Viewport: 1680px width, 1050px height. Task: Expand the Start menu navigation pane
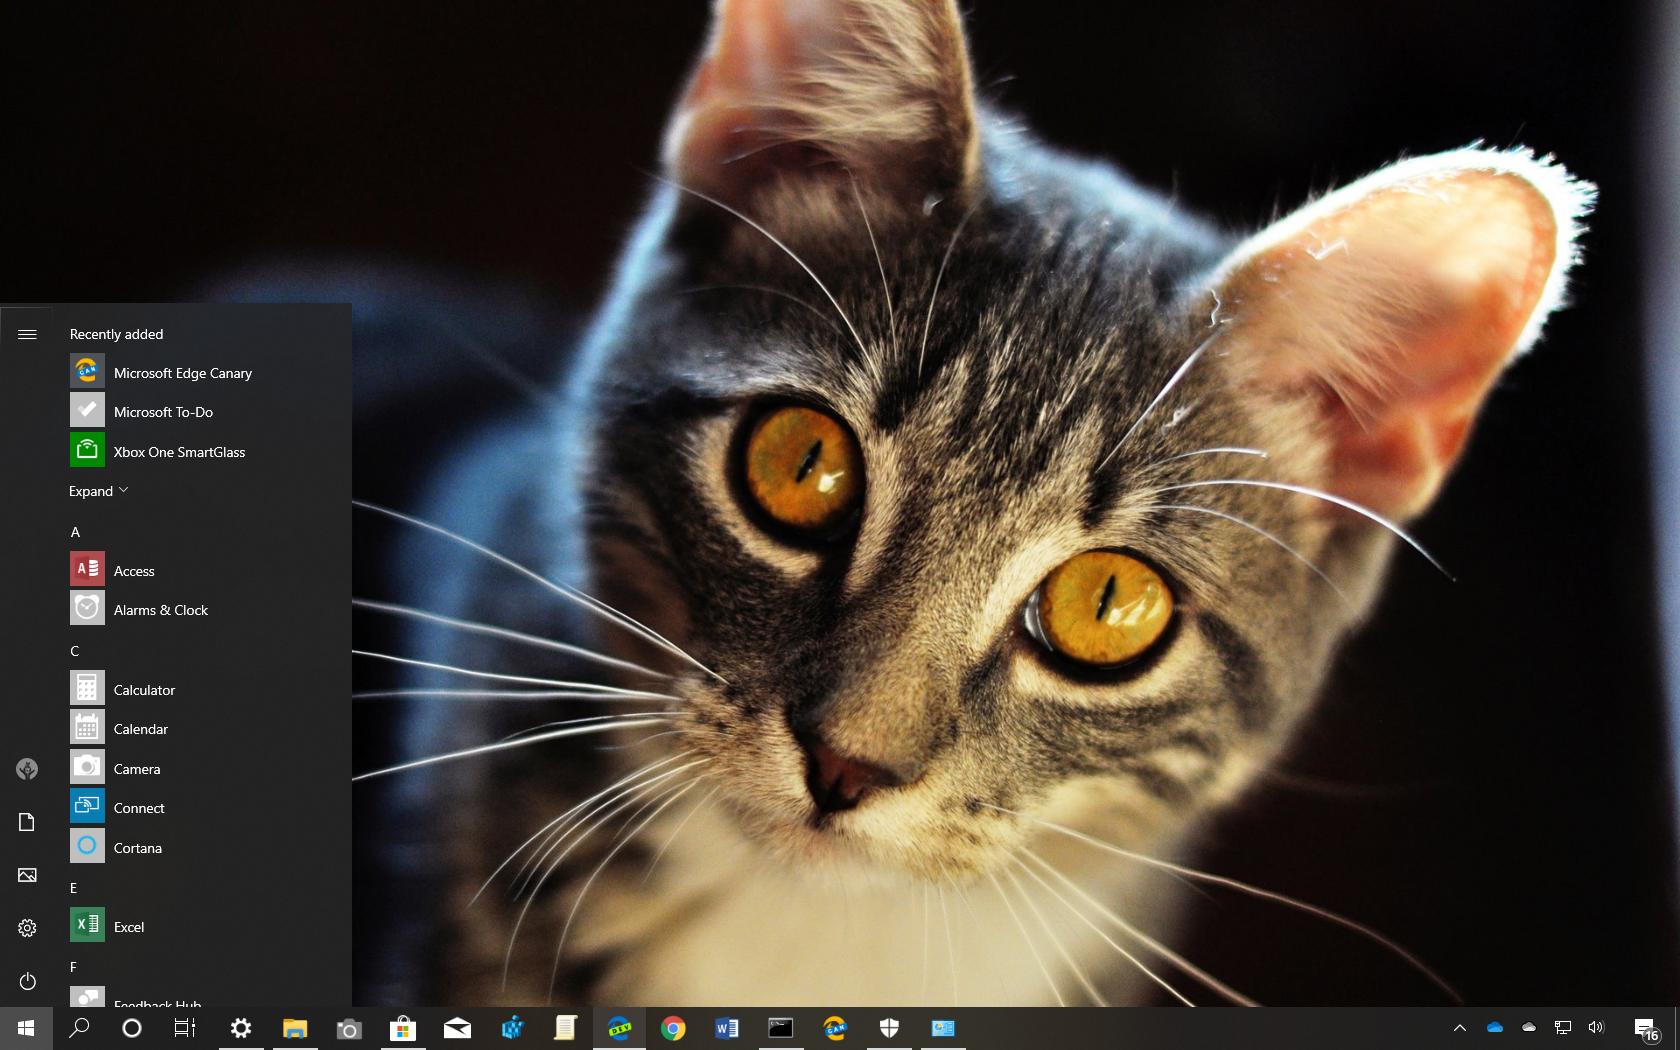[x=27, y=335]
